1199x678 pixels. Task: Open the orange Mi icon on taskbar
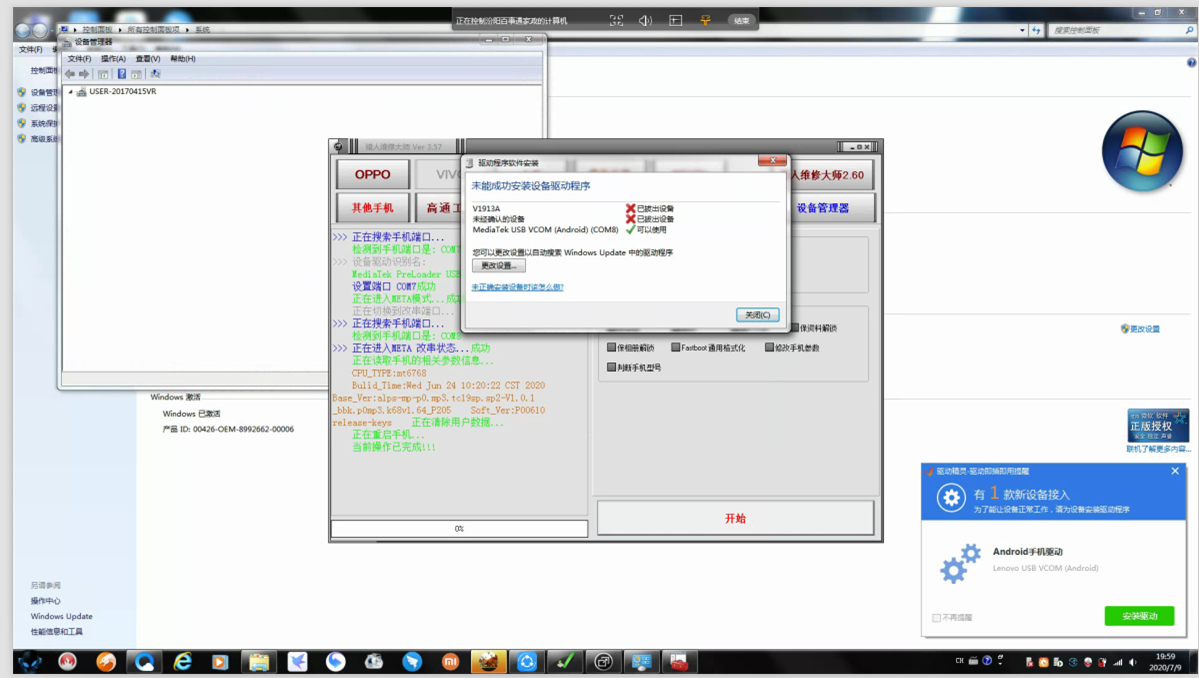[450, 661]
